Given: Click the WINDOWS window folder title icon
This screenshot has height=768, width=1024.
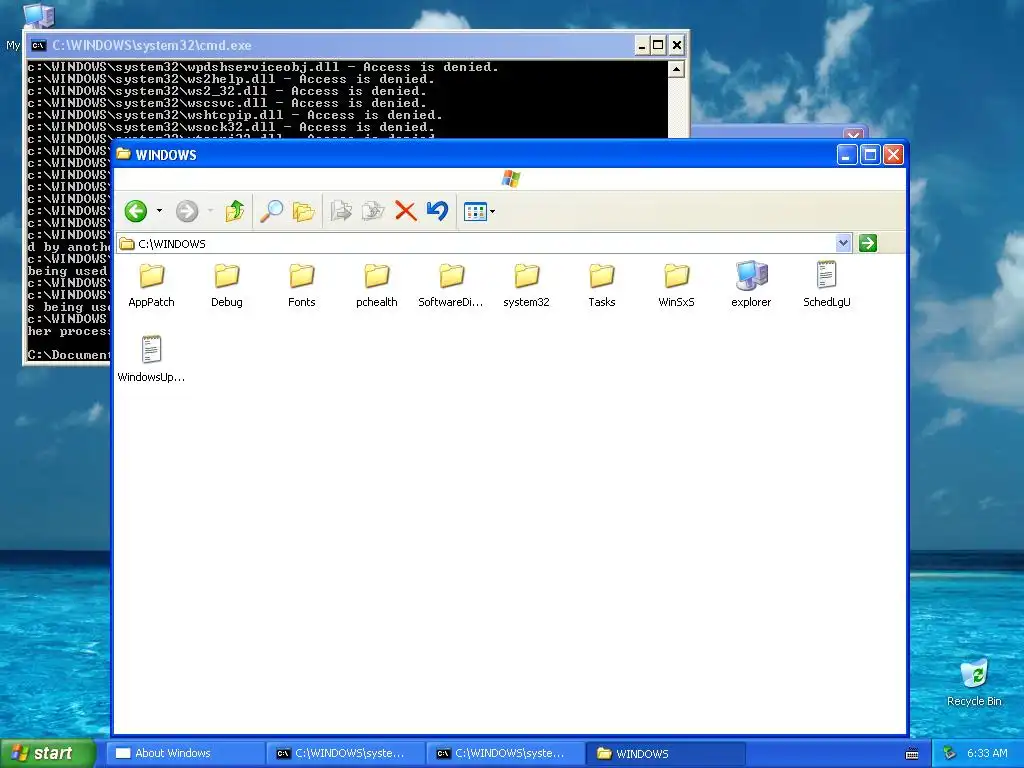Looking at the screenshot, I should tap(123, 154).
